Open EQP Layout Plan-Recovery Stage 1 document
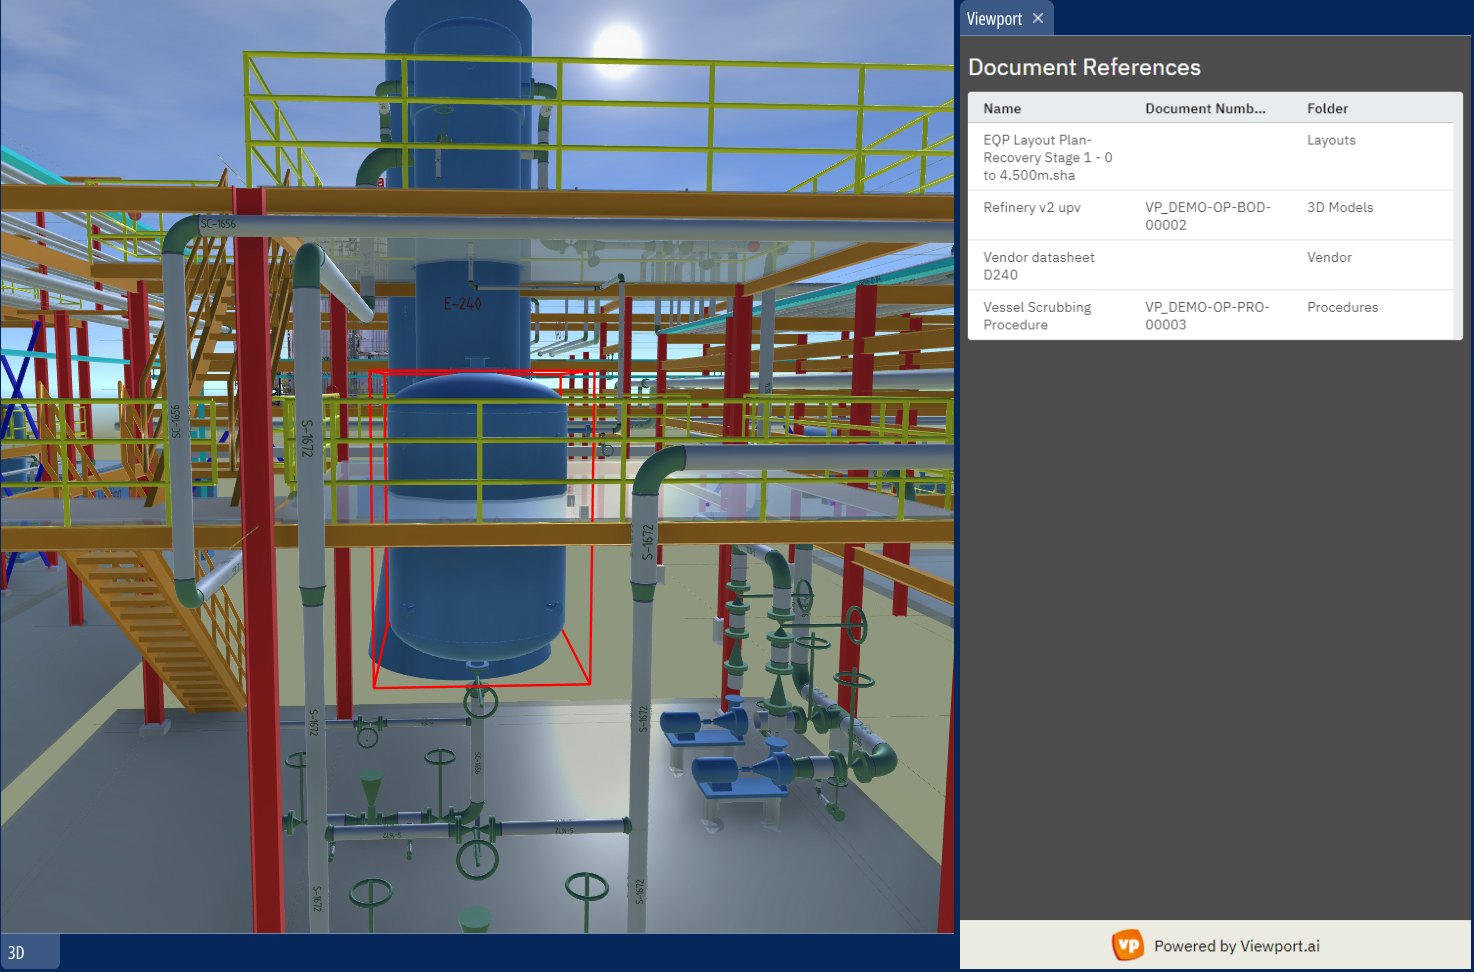1474x972 pixels. tap(1048, 157)
